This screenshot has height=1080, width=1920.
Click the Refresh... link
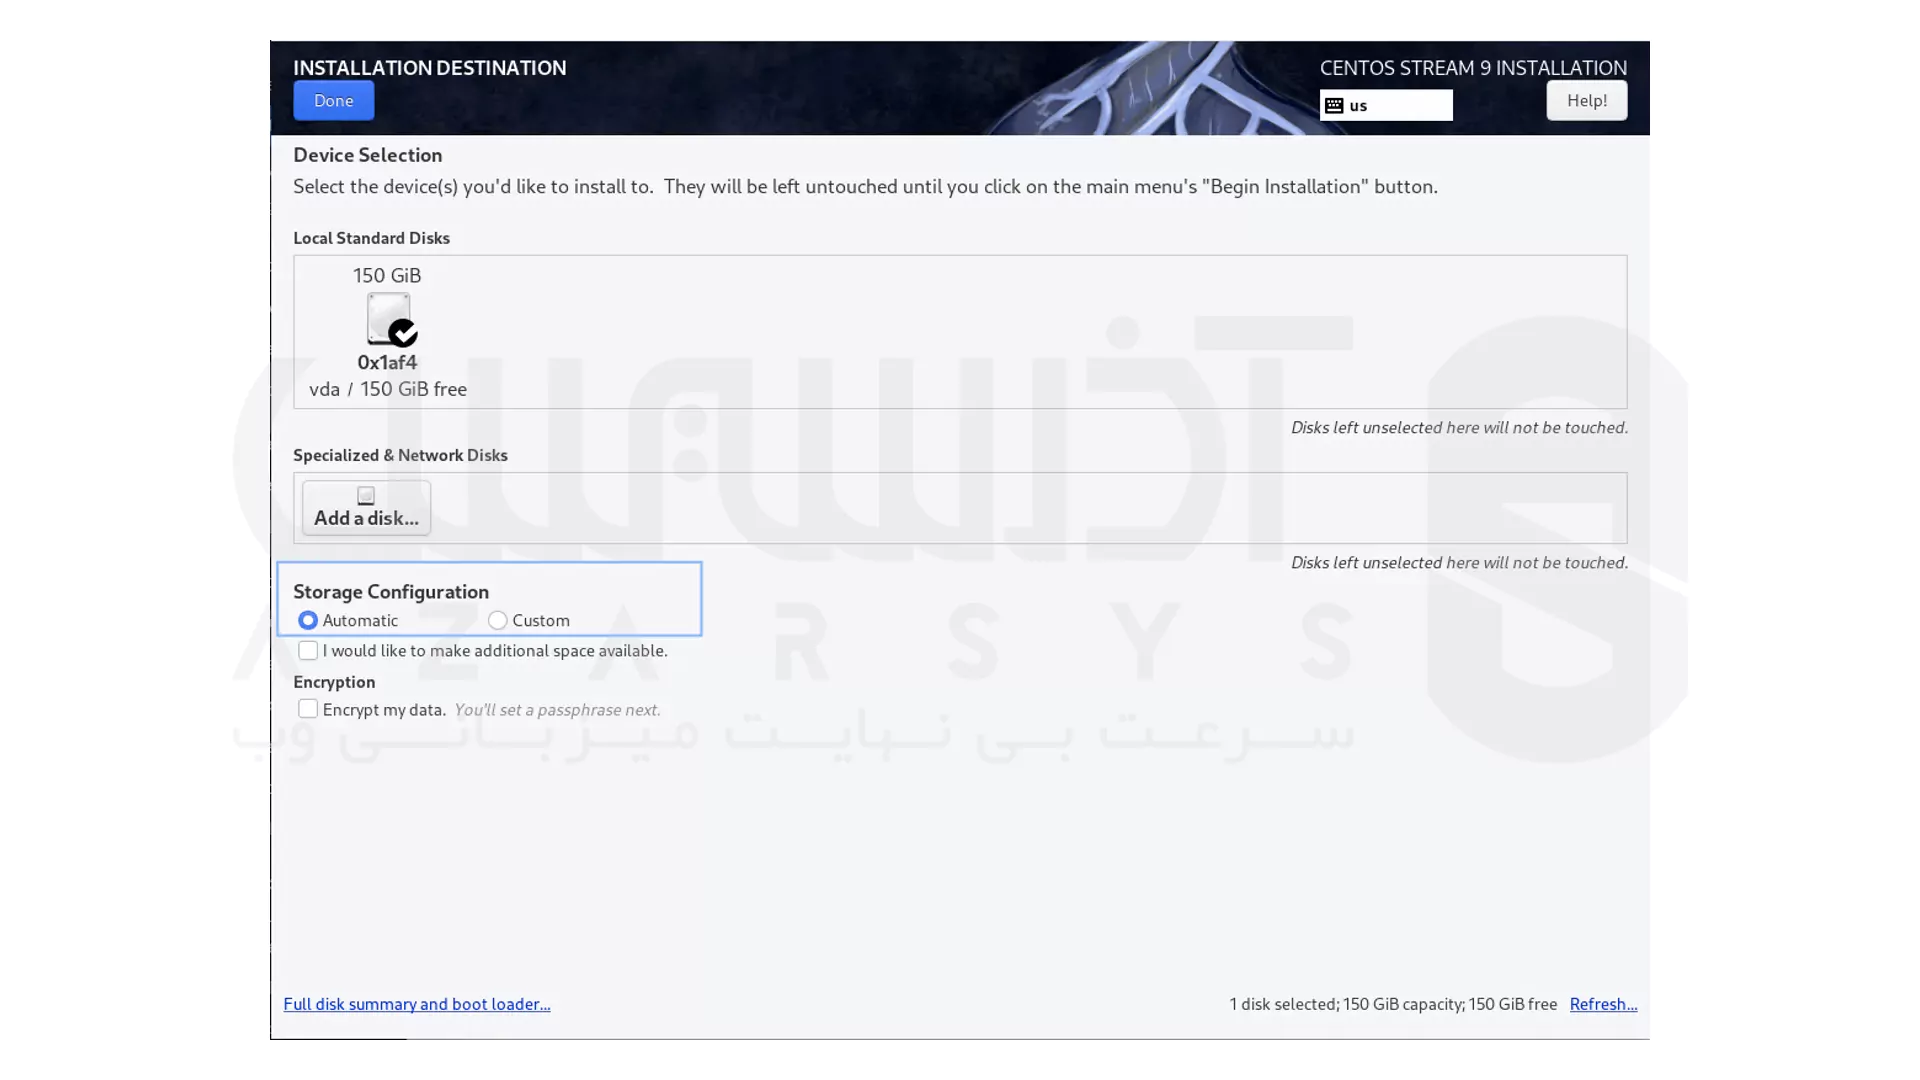tap(1603, 1004)
